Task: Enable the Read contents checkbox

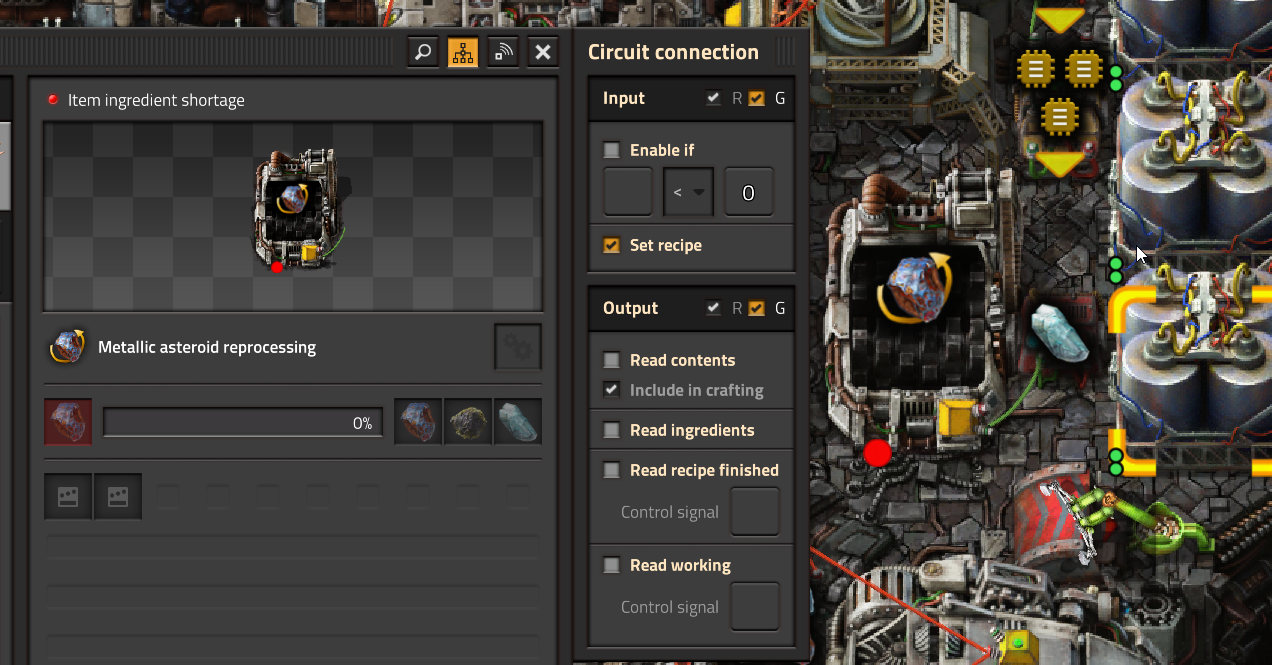Action: 612,360
